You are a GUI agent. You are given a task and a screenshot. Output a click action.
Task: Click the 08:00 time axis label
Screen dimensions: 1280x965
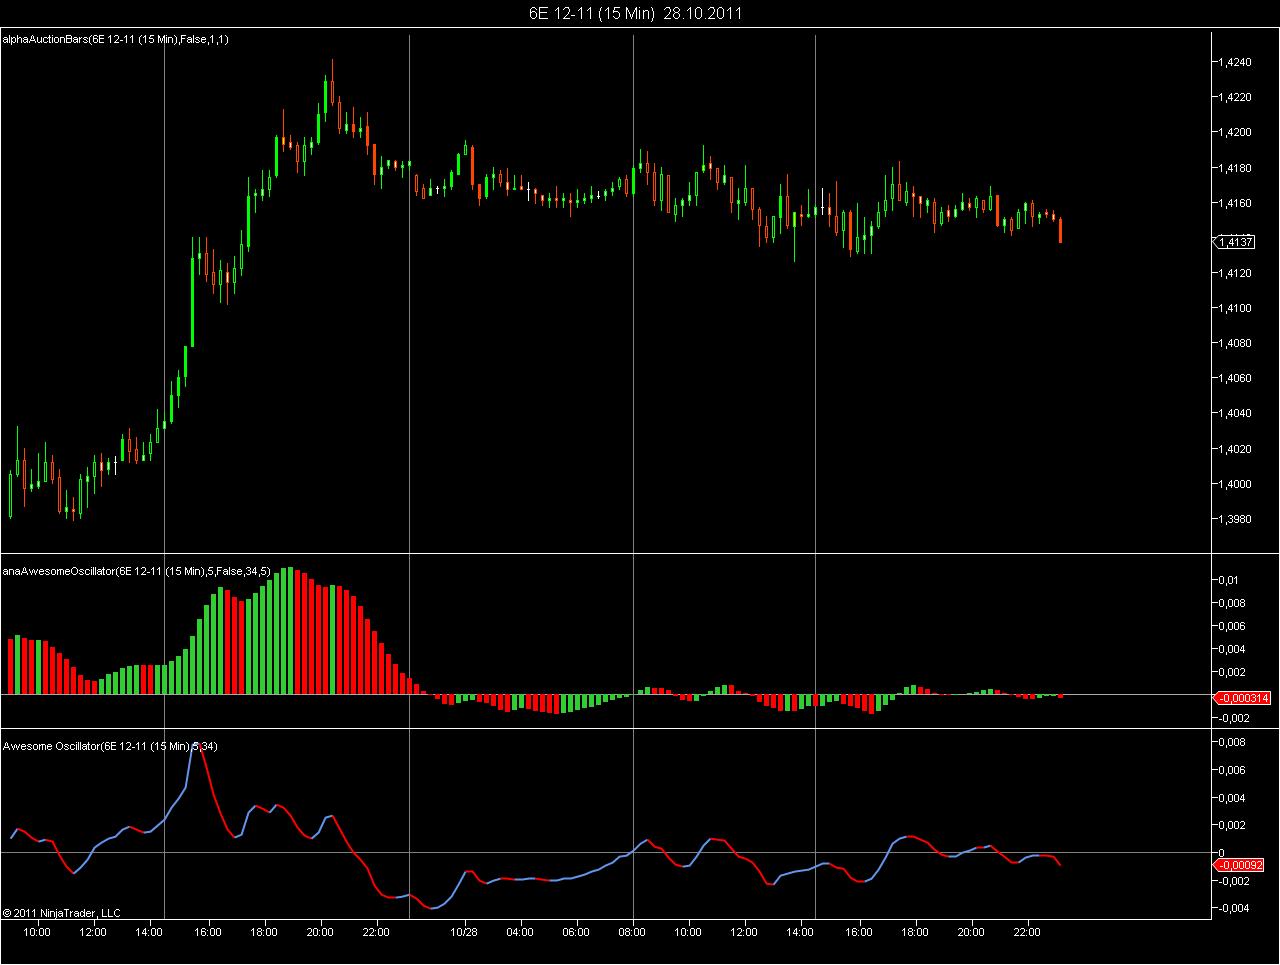[x=632, y=931]
